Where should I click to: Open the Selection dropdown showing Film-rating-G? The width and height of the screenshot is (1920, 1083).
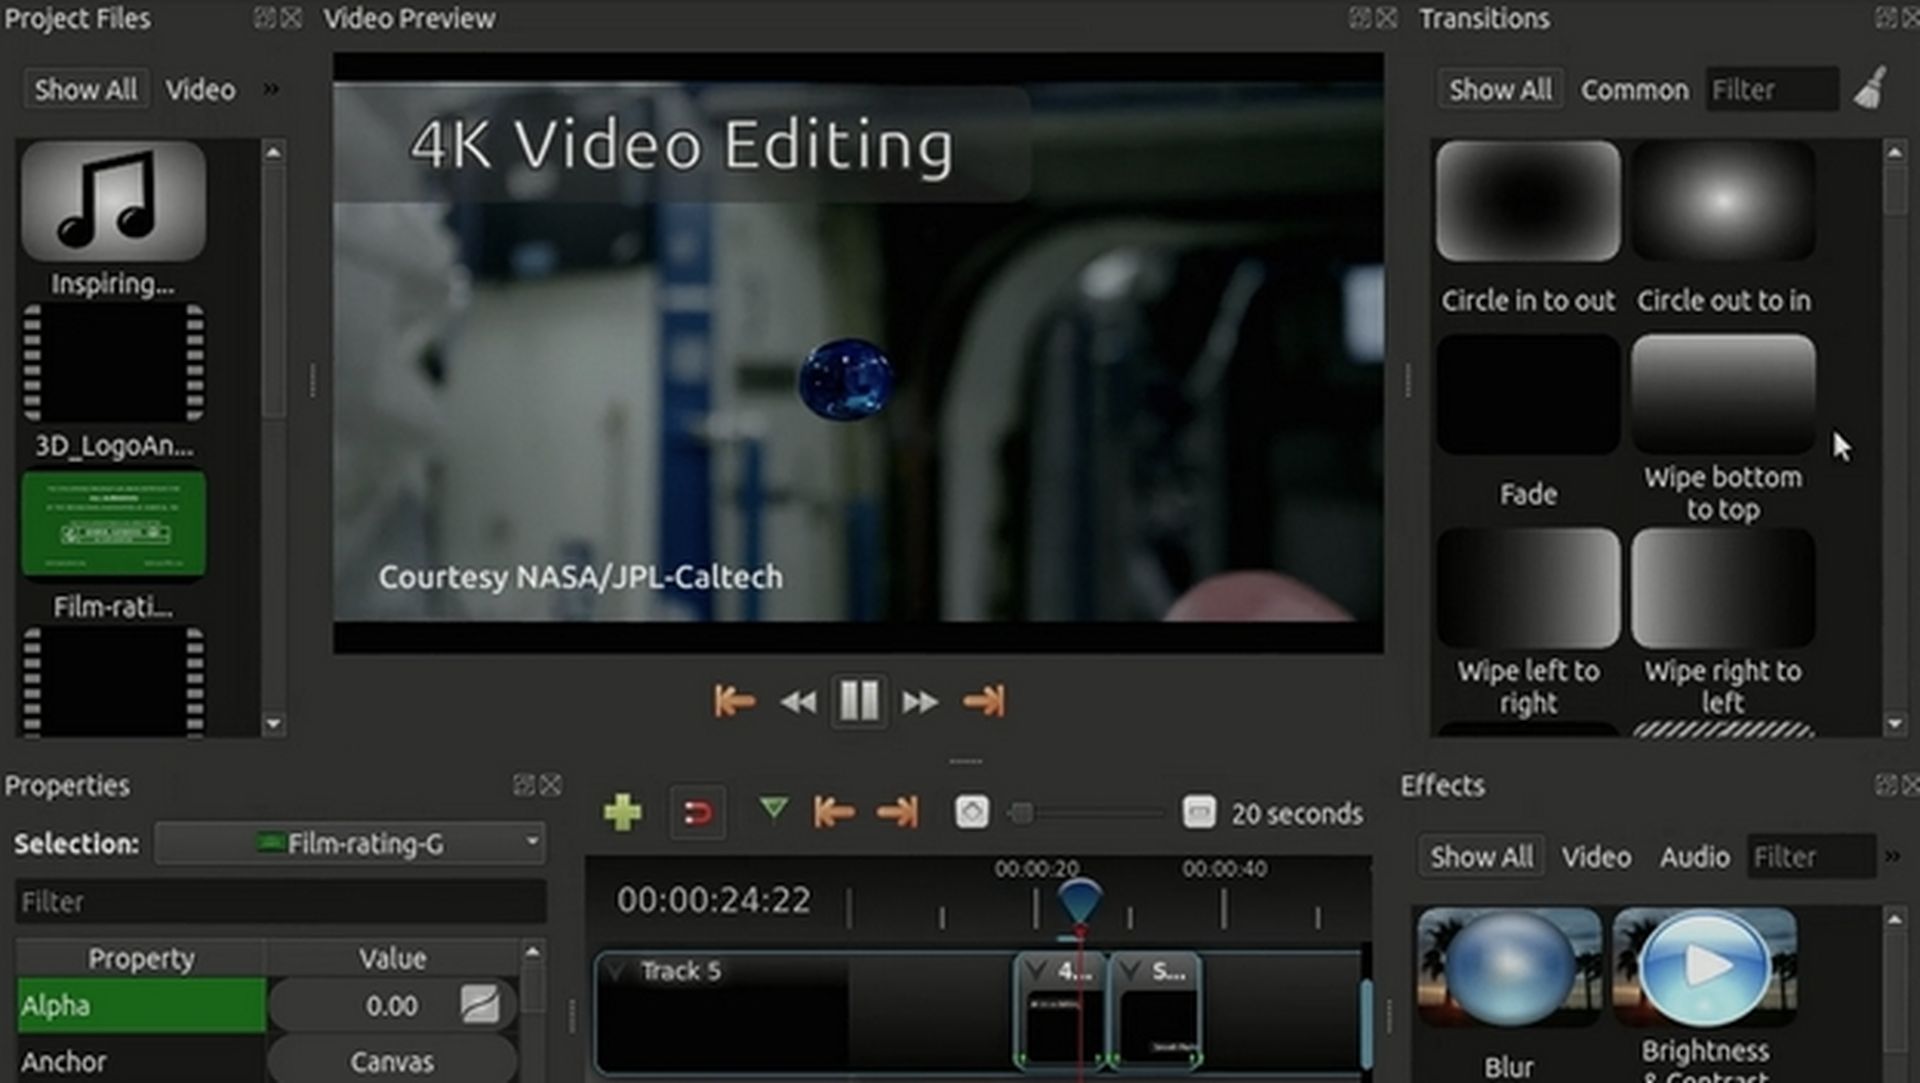[x=348, y=843]
